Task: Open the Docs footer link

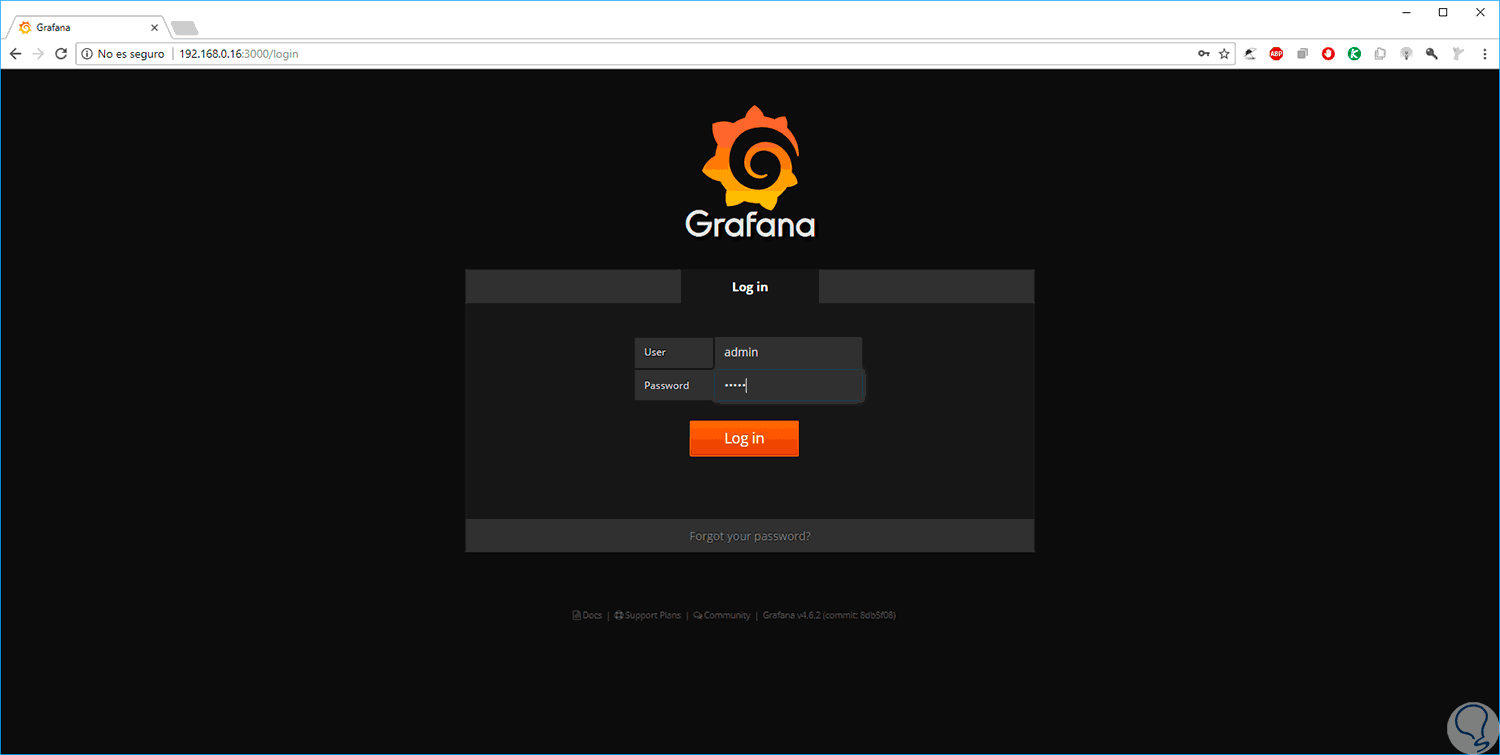Action: pos(587,615)
